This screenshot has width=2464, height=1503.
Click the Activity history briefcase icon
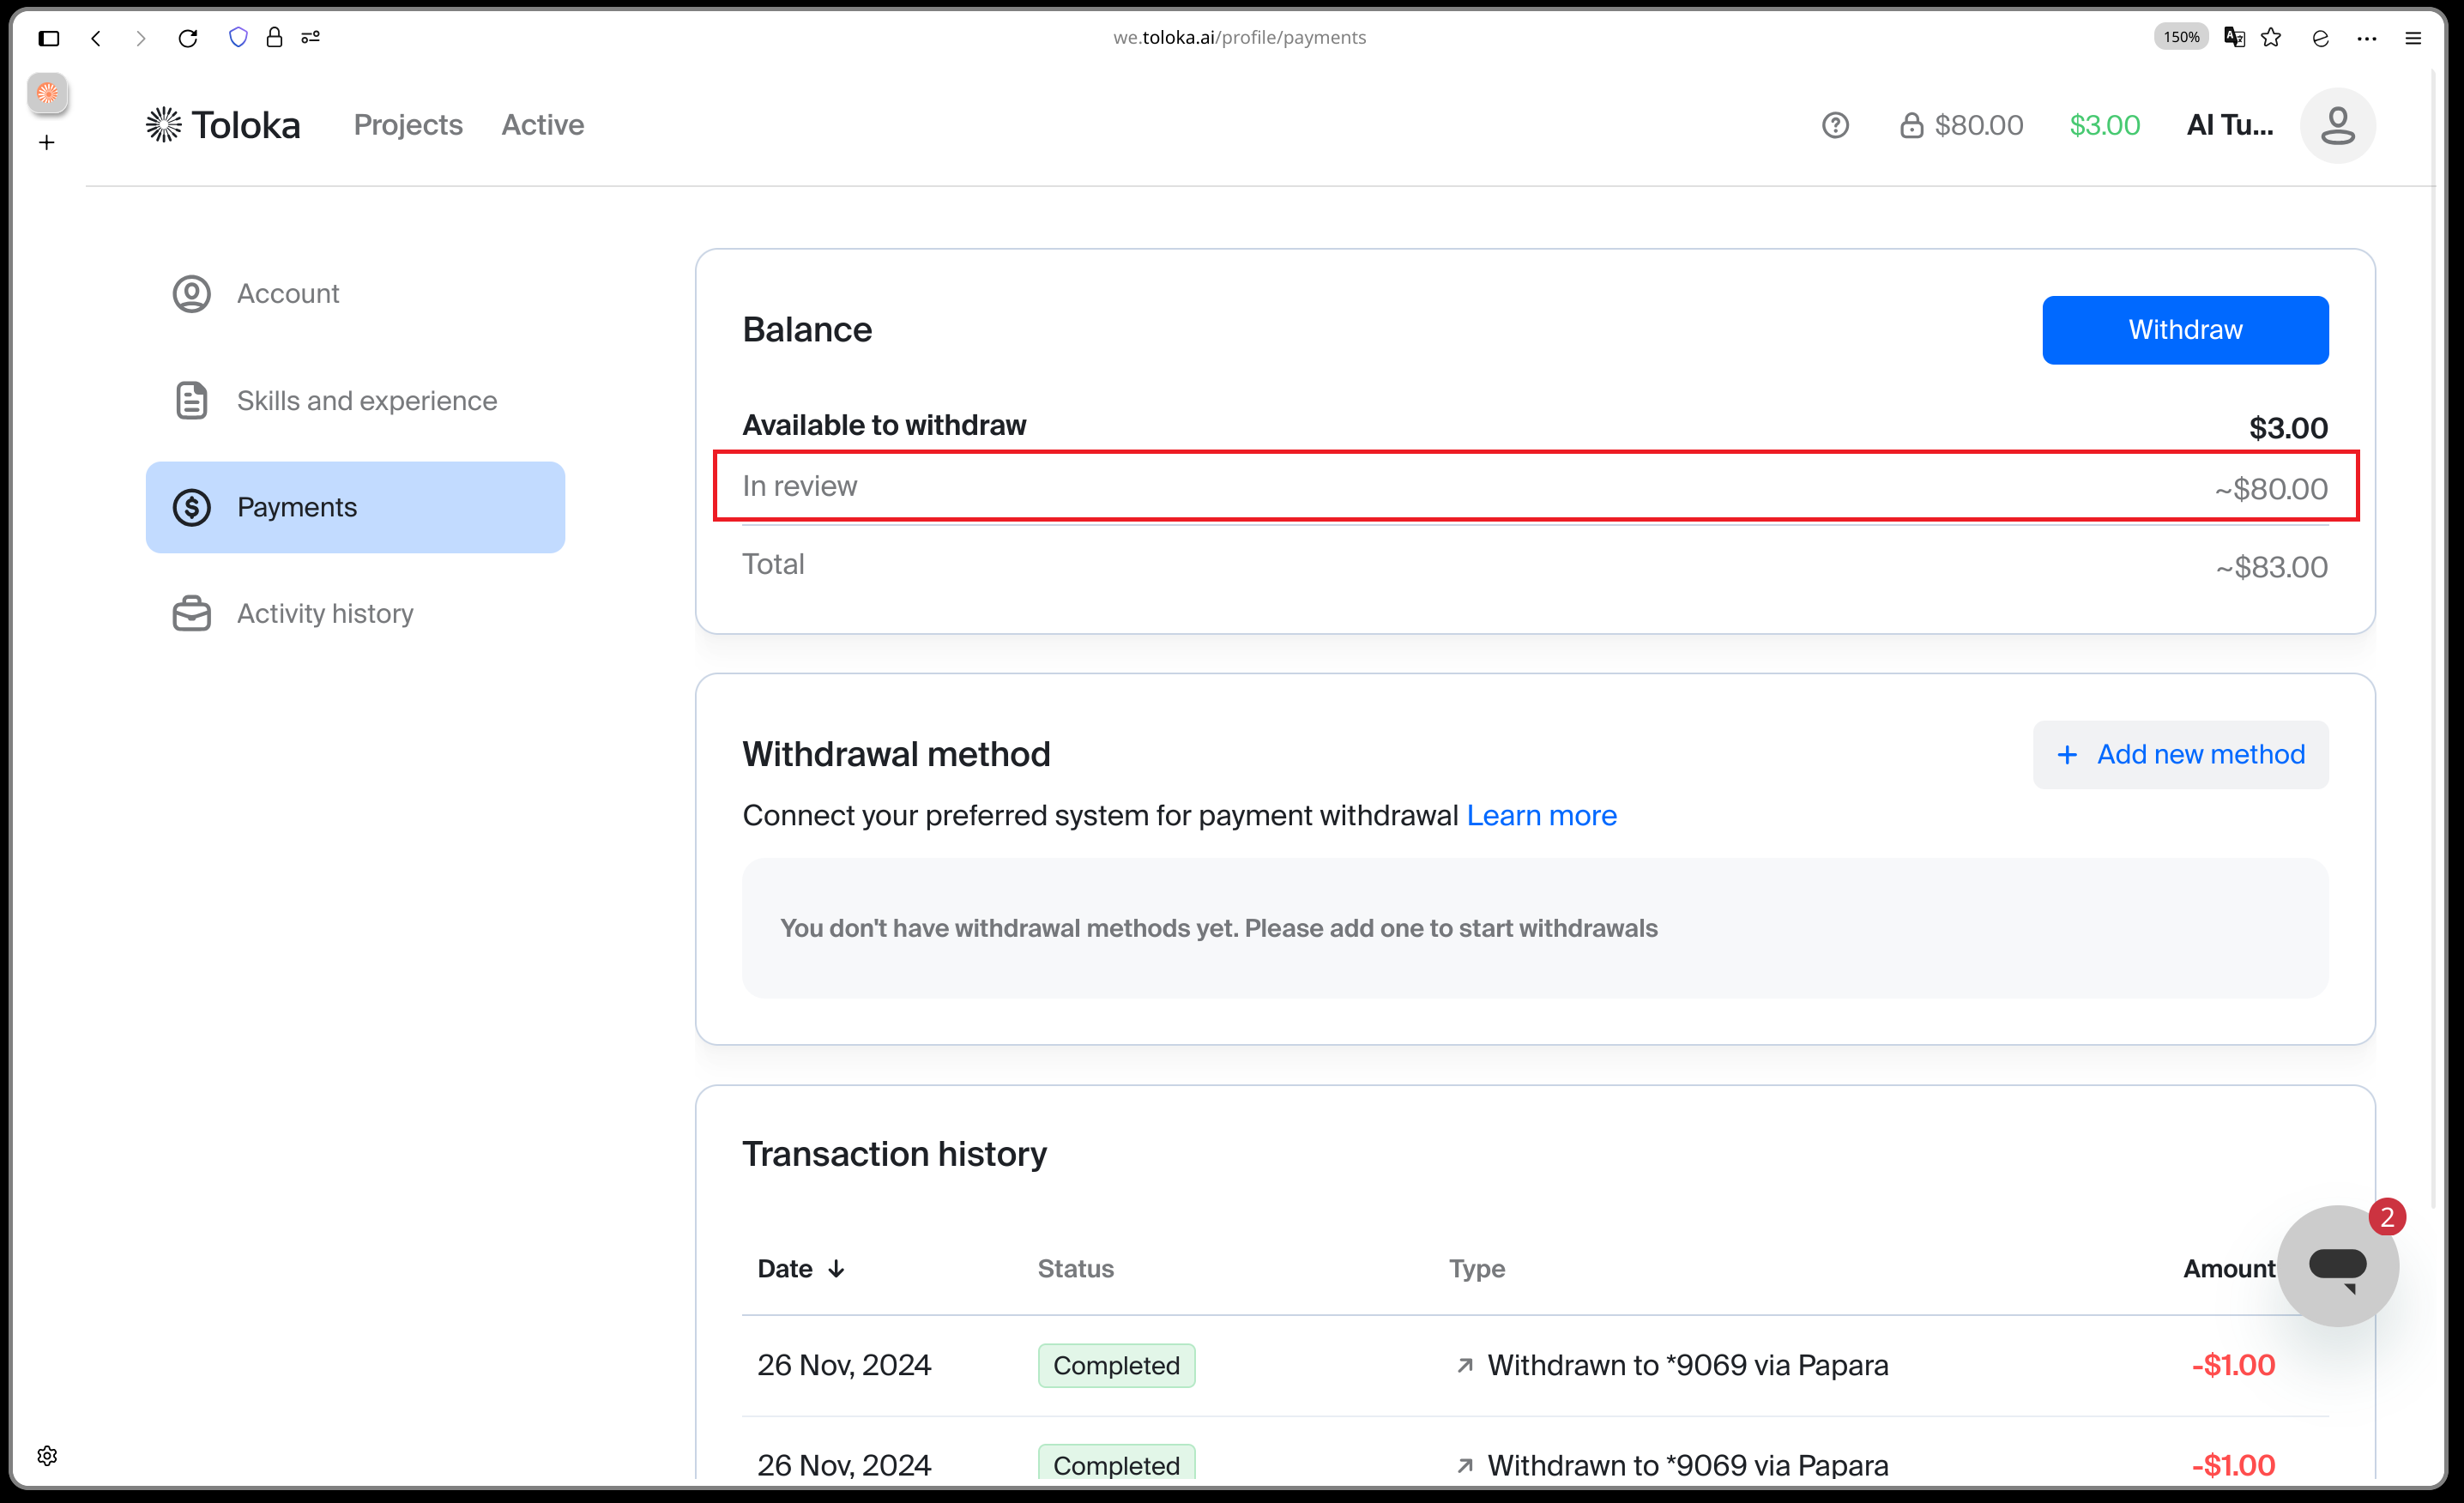pos(191,613)
